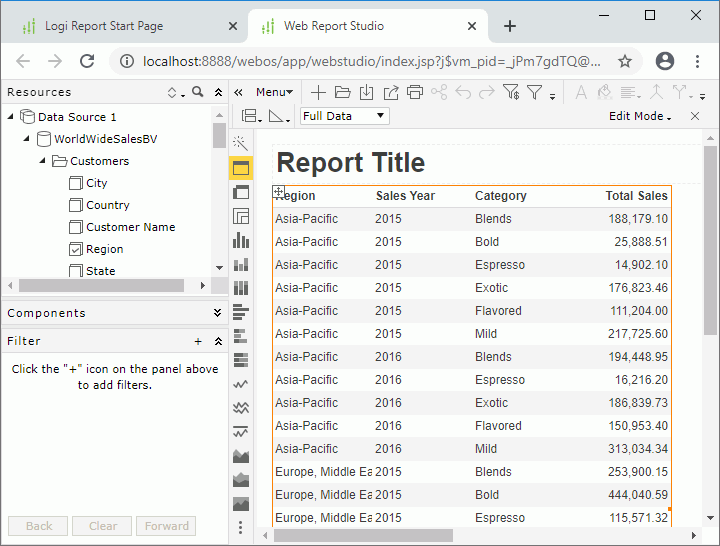Check the City field checkbox
Image resolution: width=720 pixels, height=546 pixels.
(76, 183)
